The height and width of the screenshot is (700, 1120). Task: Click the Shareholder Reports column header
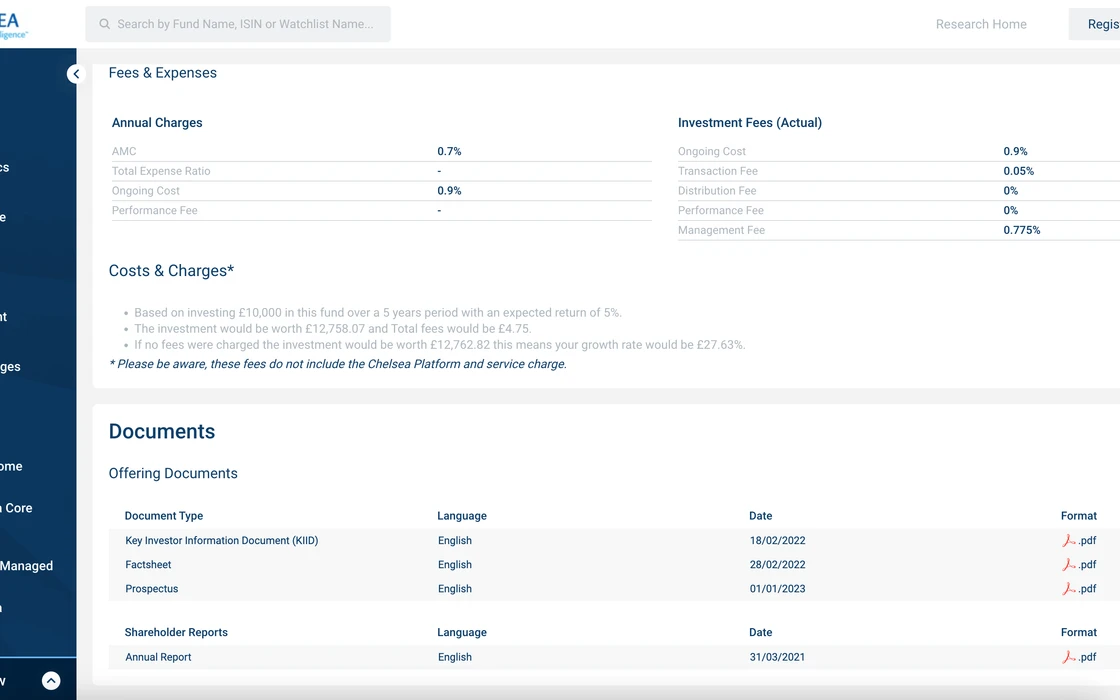(176, 633)
